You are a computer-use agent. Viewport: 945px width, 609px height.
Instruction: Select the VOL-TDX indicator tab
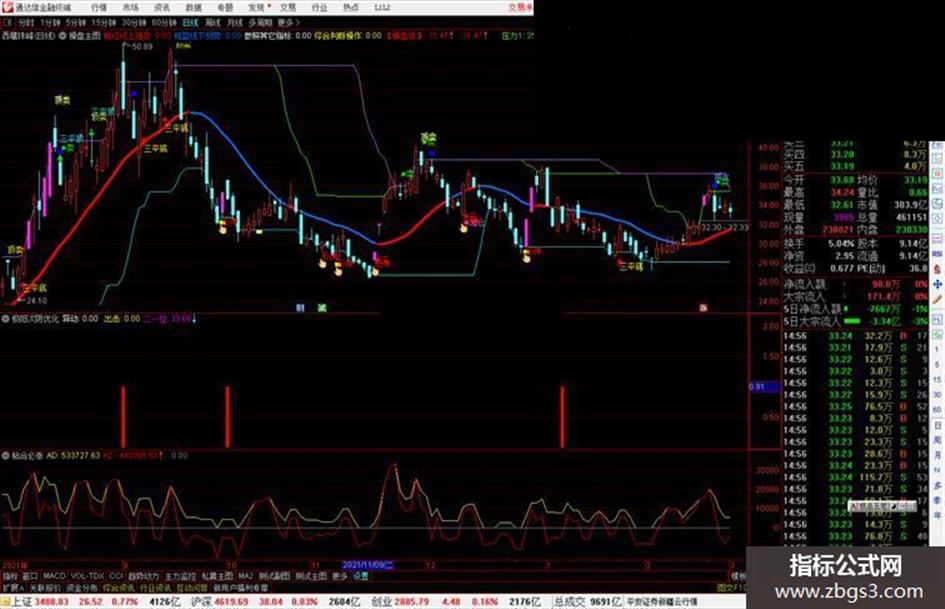87,576
